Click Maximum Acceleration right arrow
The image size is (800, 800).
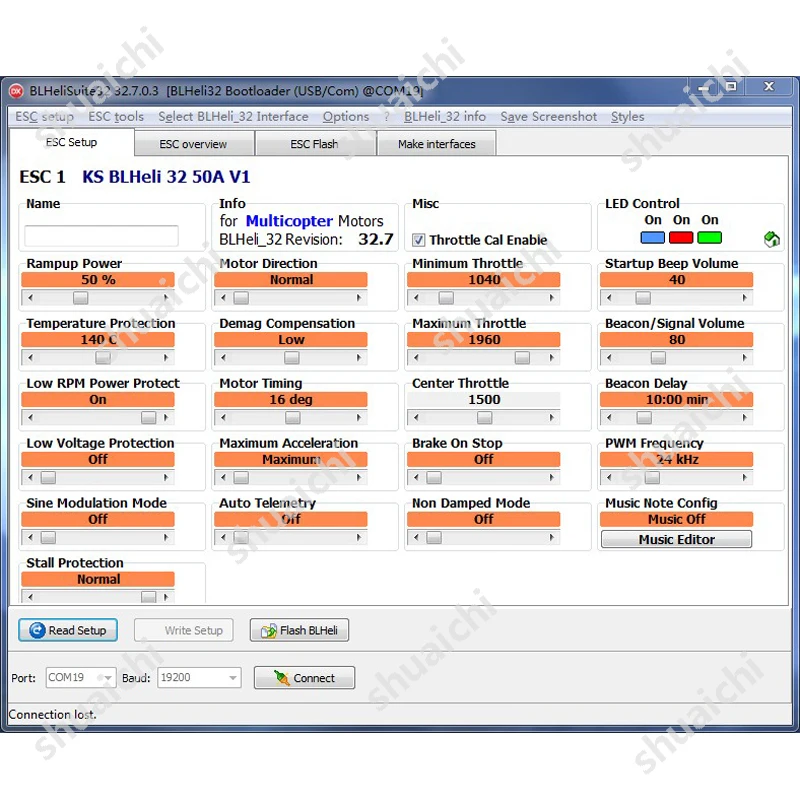(x=359, y=478)
